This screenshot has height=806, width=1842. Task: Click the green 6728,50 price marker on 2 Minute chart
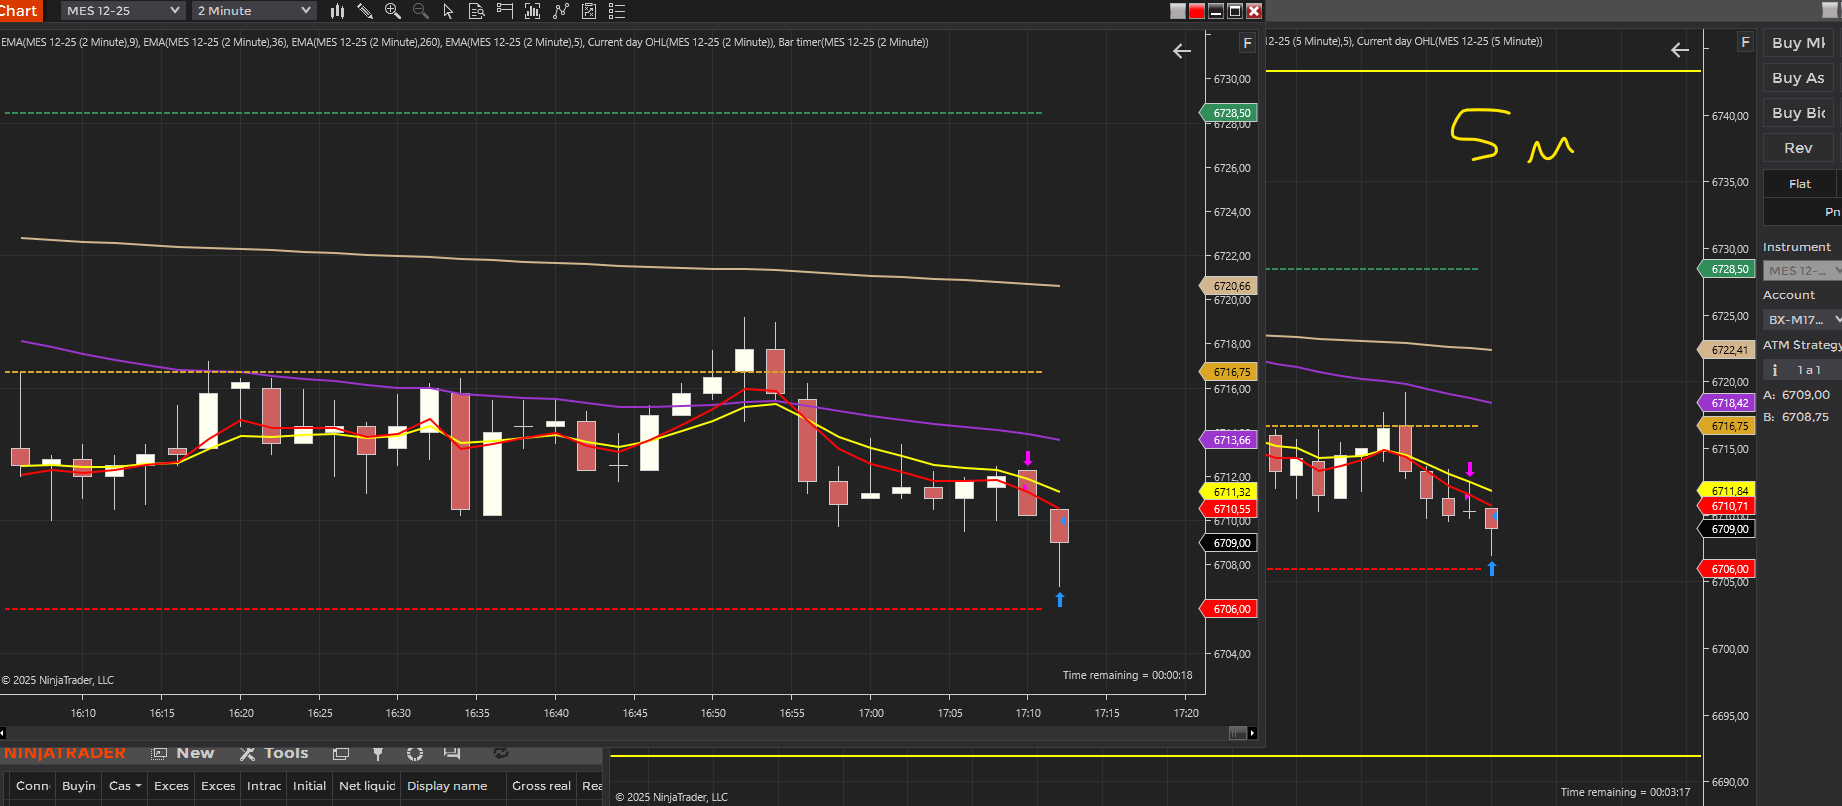coord(1230,113)
